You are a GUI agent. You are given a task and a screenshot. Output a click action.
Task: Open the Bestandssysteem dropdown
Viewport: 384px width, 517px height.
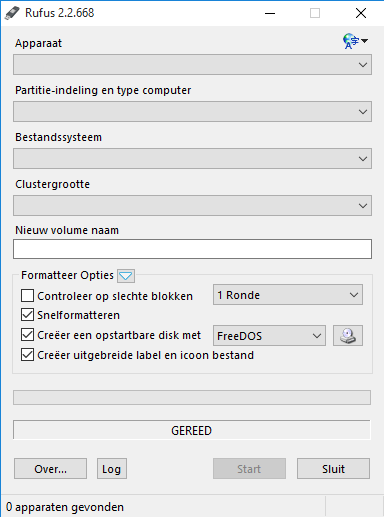point(192,159)
